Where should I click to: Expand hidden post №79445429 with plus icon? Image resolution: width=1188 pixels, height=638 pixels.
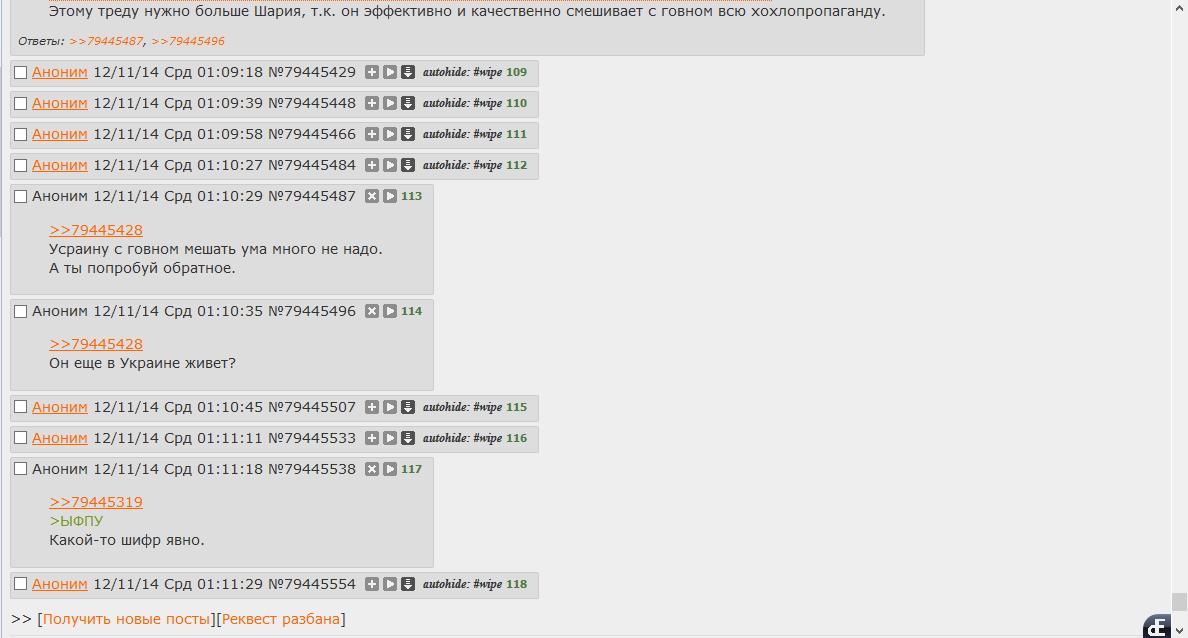(371, 72)
